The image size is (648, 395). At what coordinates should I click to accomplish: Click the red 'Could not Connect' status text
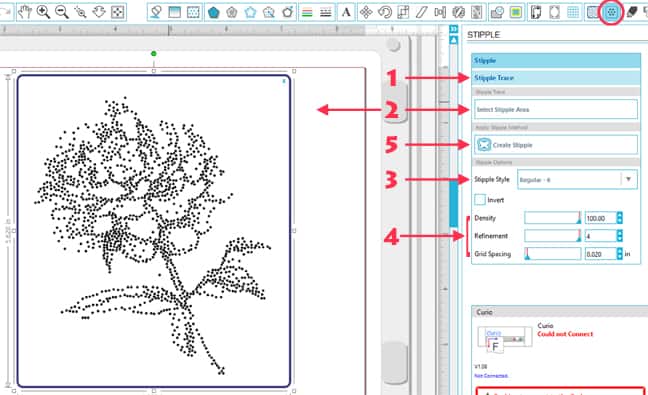(x=565, y=334)
